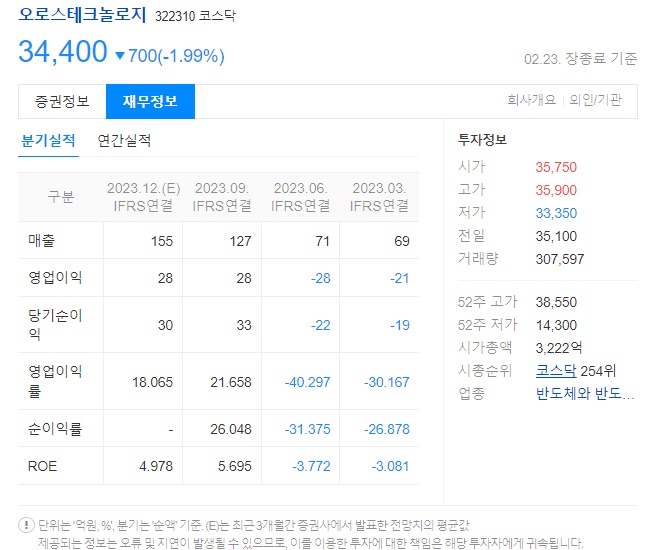Click the 매출 value 71
Viewport: 650px width, 550px height.
pyautogui.click(x=323, y=241)
